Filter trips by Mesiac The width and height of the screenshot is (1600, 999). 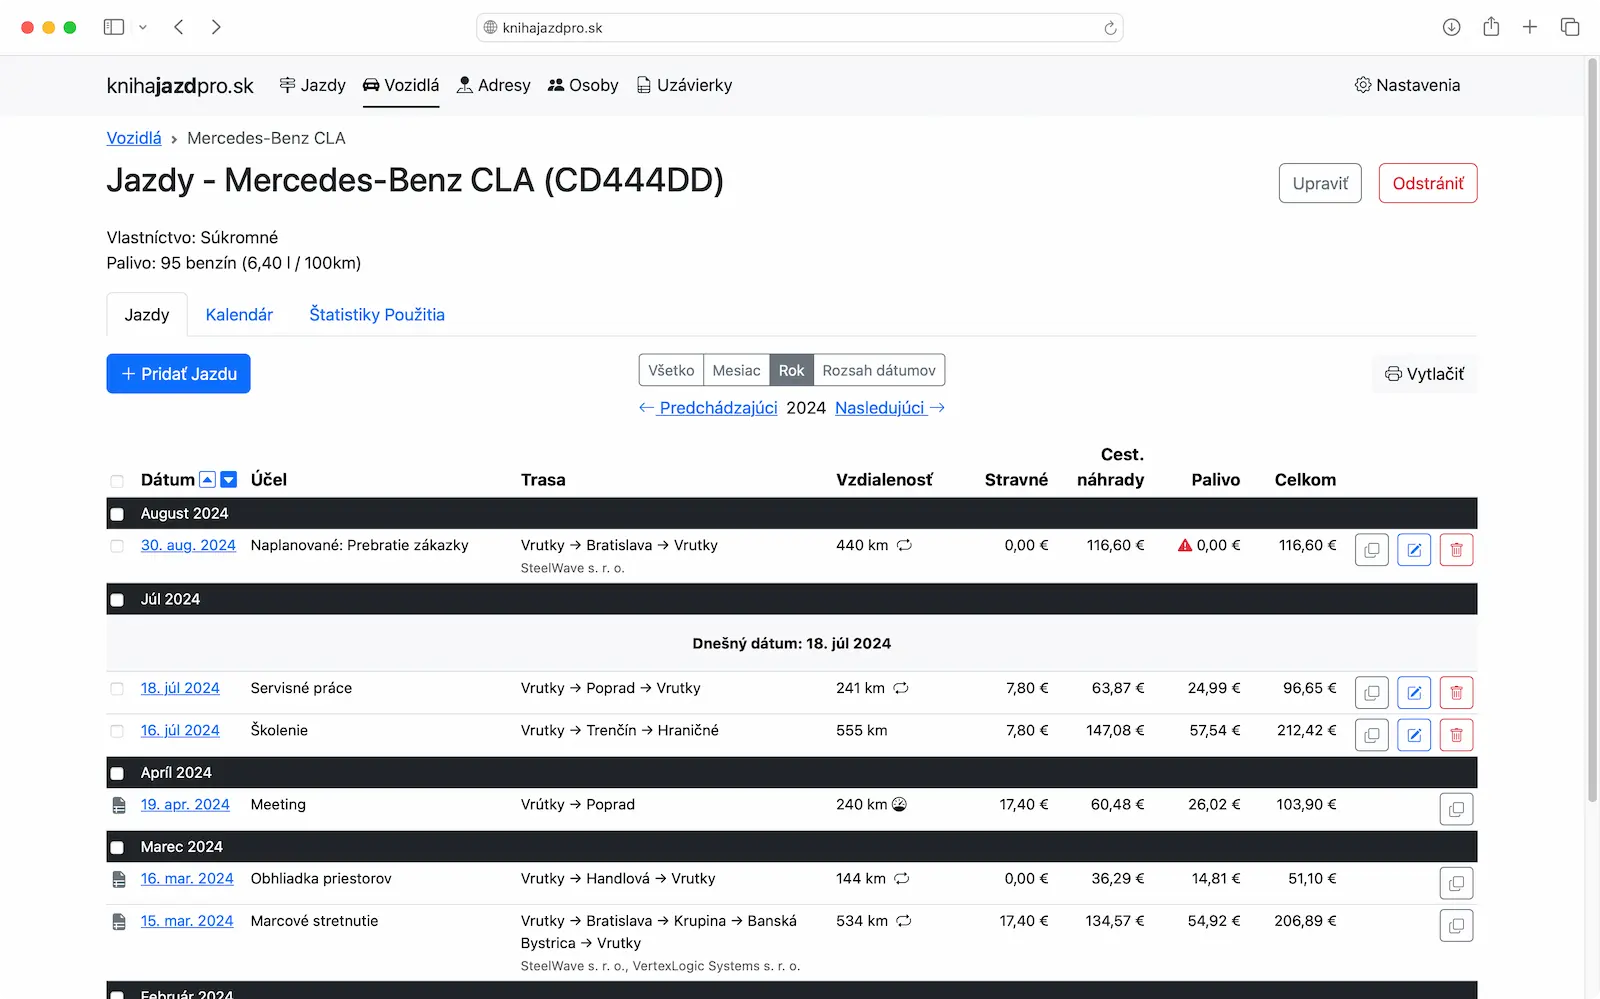(x=737, y=370)
